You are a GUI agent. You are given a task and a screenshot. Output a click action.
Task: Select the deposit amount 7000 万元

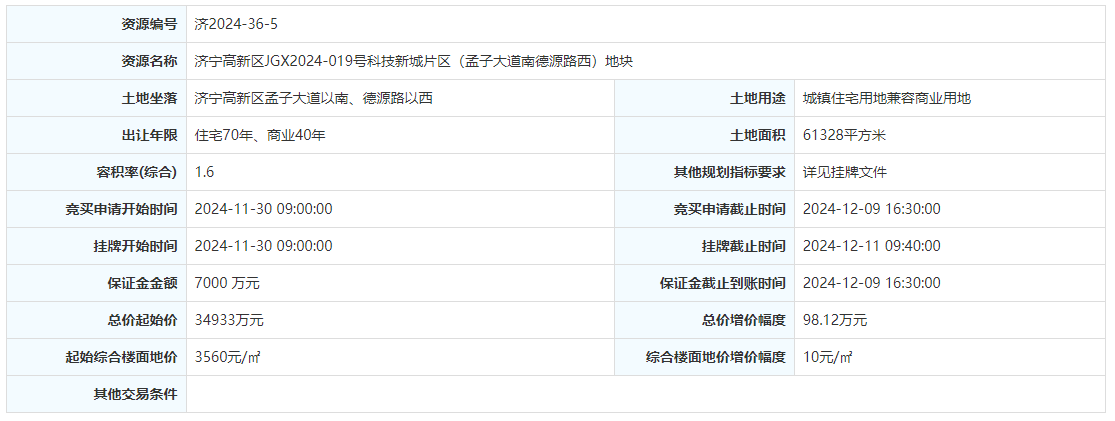click(x=227, y=283)
